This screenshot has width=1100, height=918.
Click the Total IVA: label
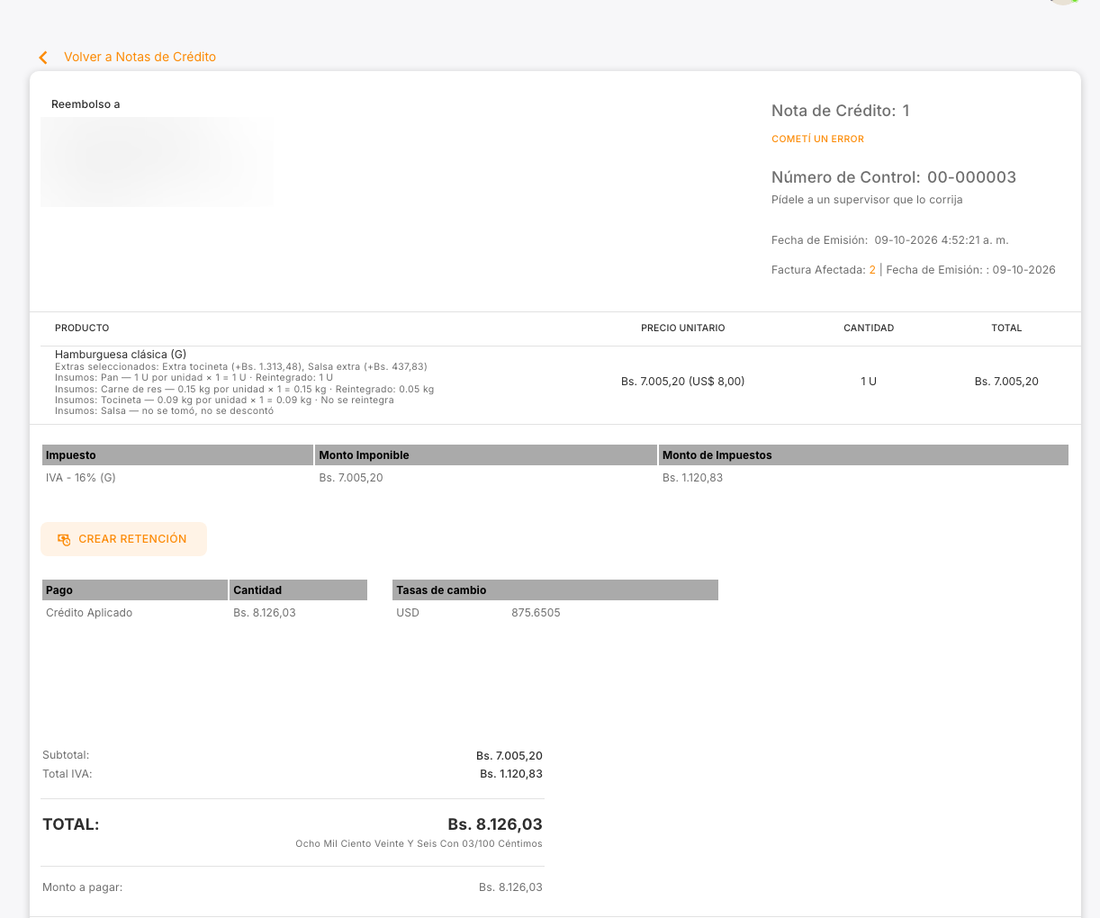click(67, 774)
